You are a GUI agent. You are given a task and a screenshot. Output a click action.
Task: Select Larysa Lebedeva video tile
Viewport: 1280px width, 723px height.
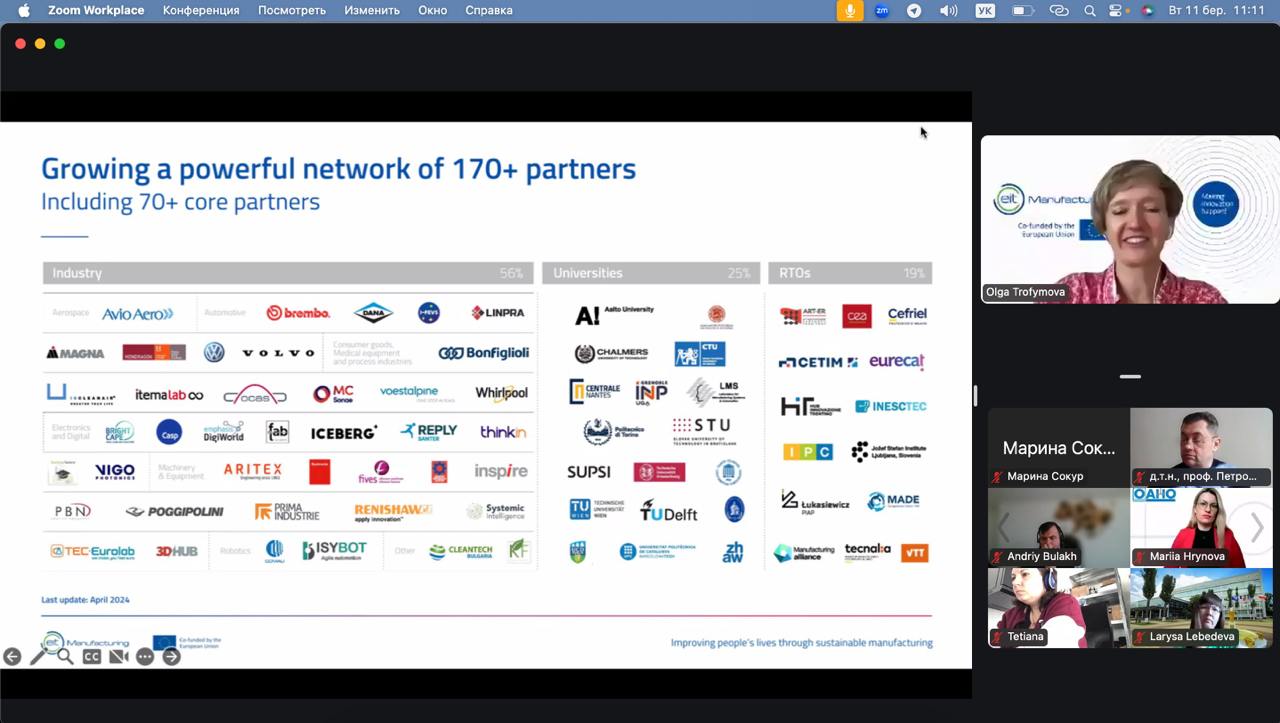[x=1201, y=607]
